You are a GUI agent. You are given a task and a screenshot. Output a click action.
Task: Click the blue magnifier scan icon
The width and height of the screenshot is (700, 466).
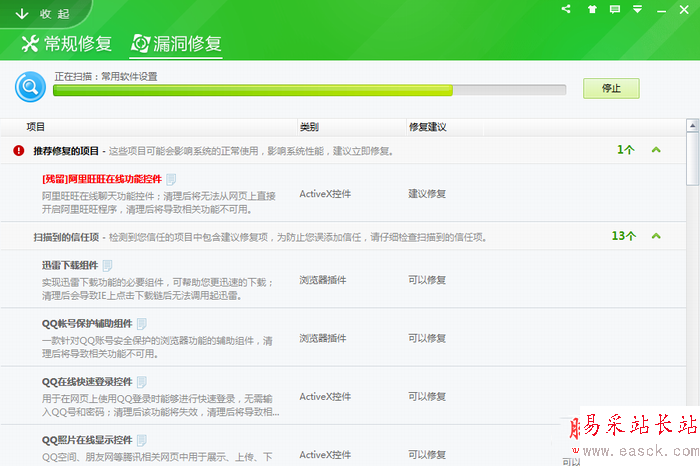pos(30,87)
